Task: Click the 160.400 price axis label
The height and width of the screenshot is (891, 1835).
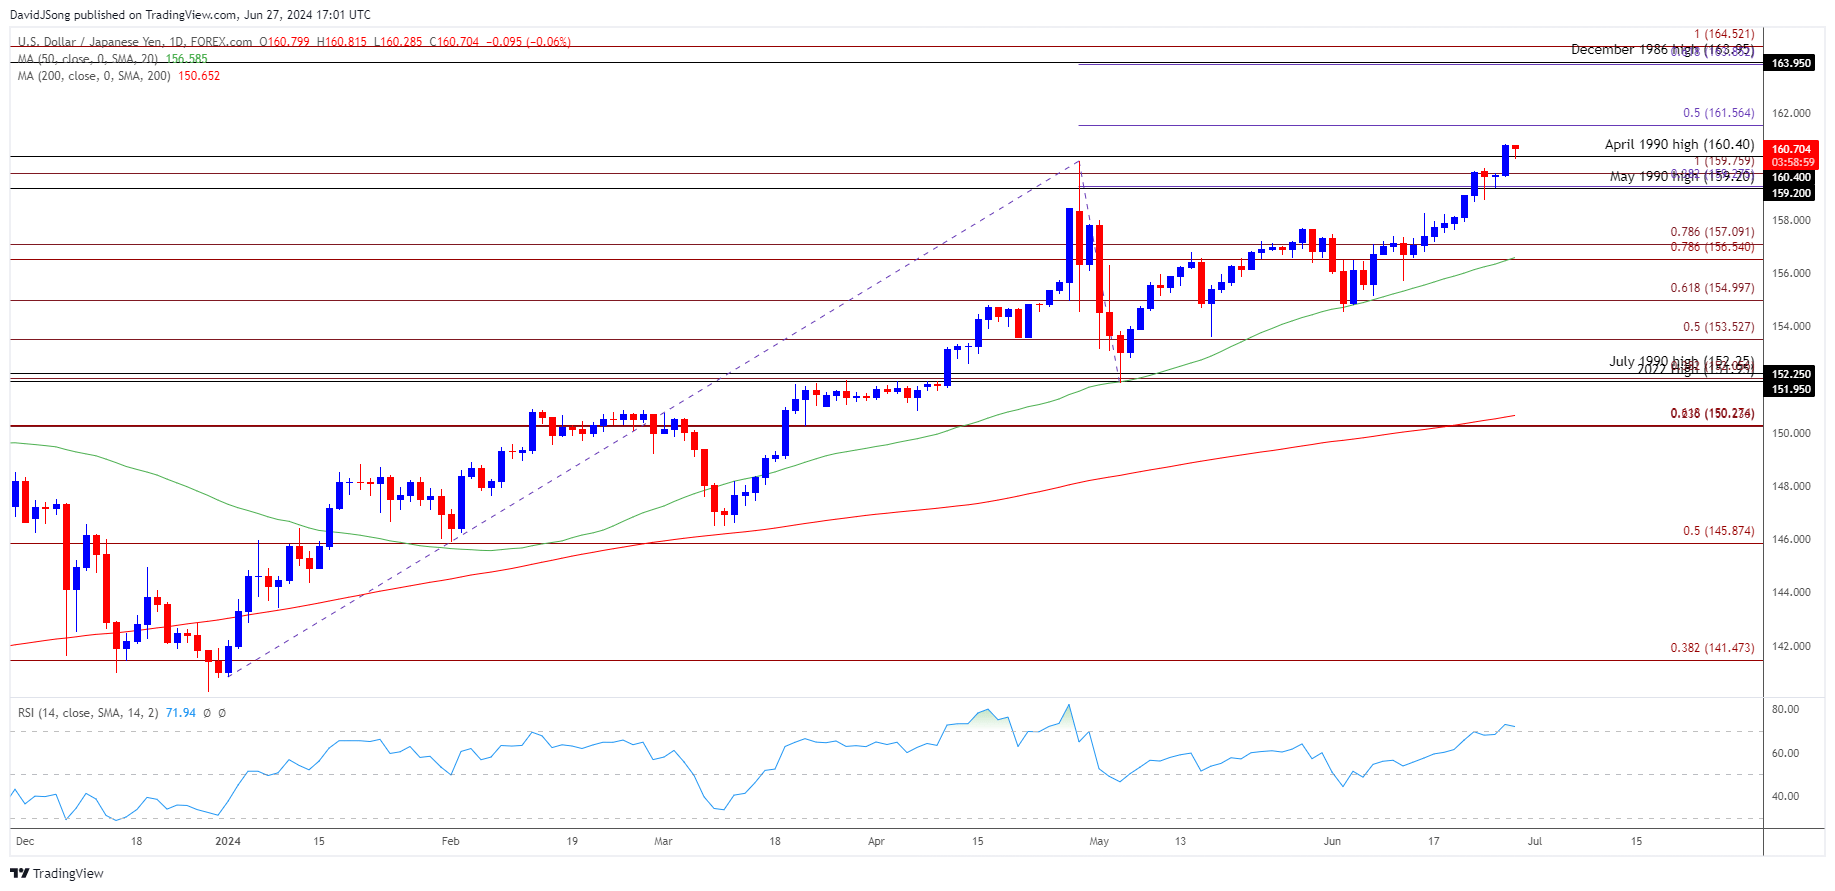Action: click(1791, 177)
